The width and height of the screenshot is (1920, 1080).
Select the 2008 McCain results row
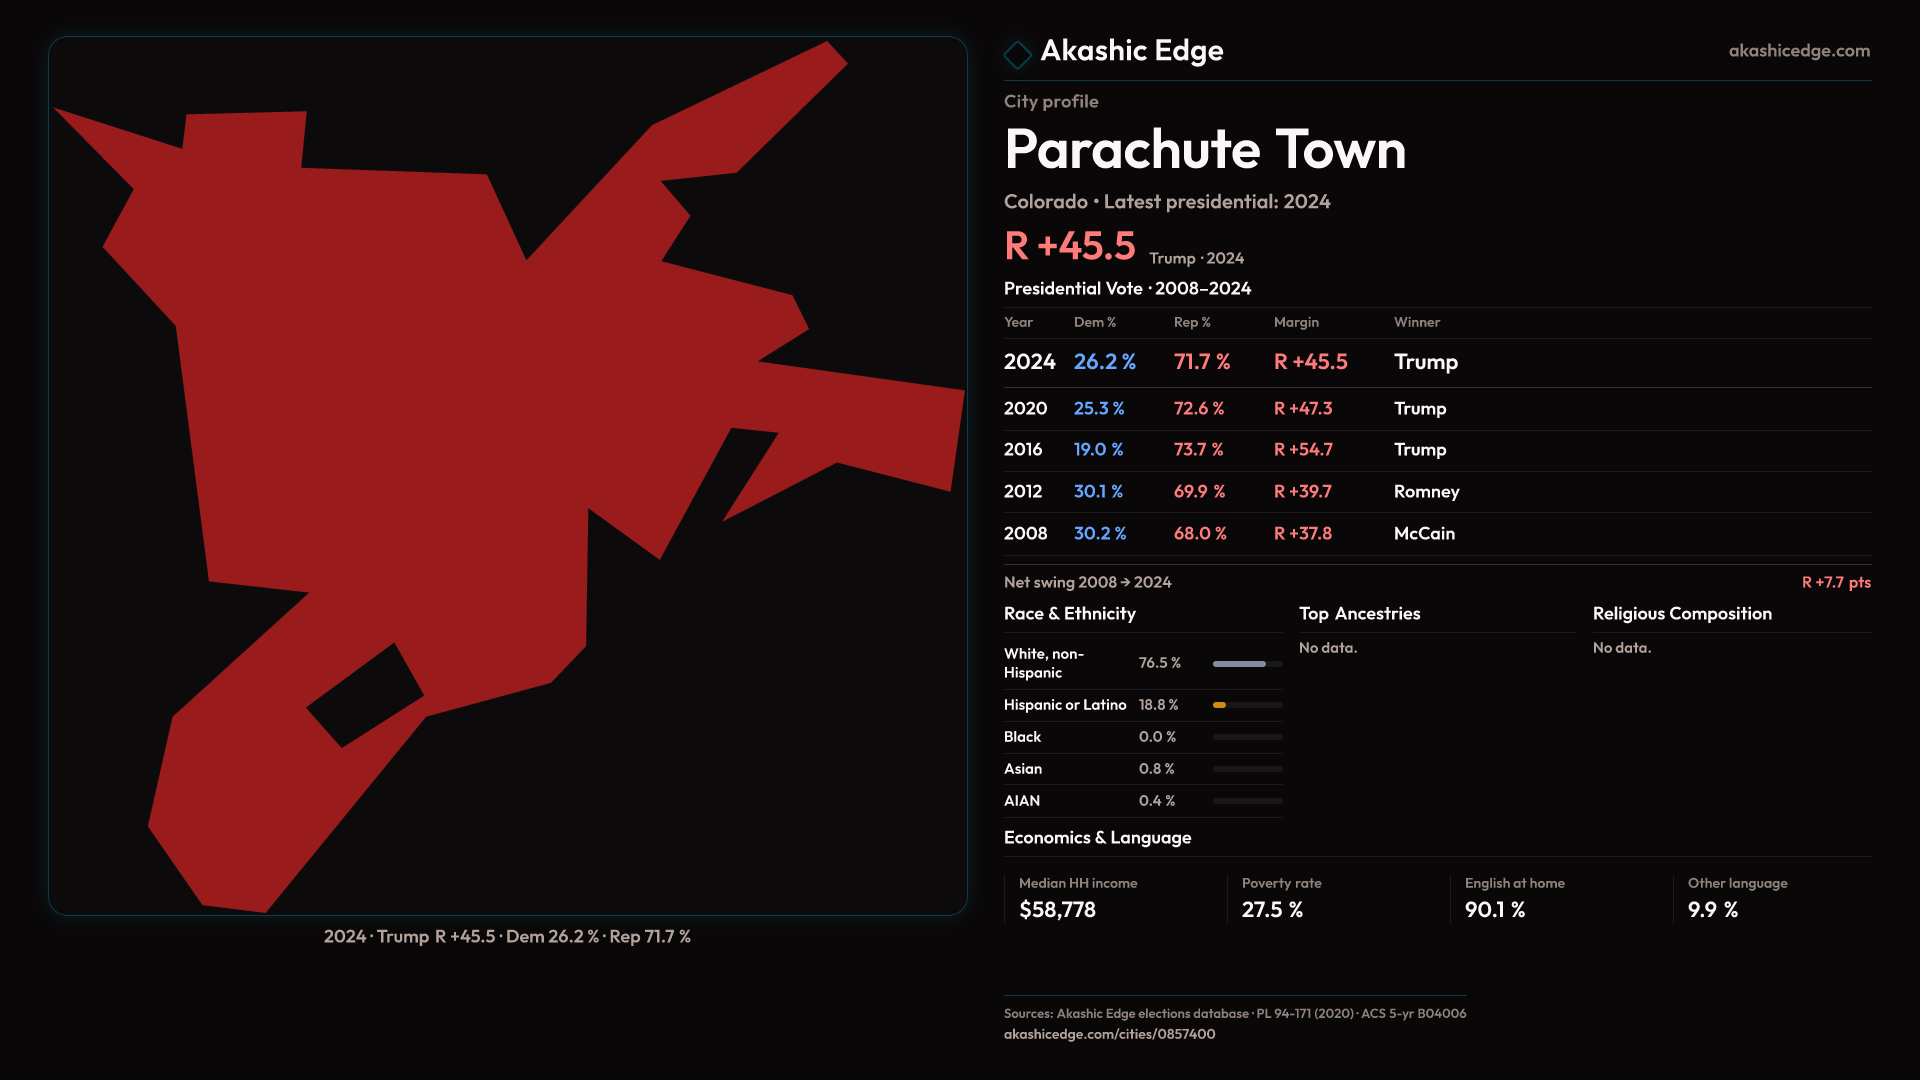1230,534
